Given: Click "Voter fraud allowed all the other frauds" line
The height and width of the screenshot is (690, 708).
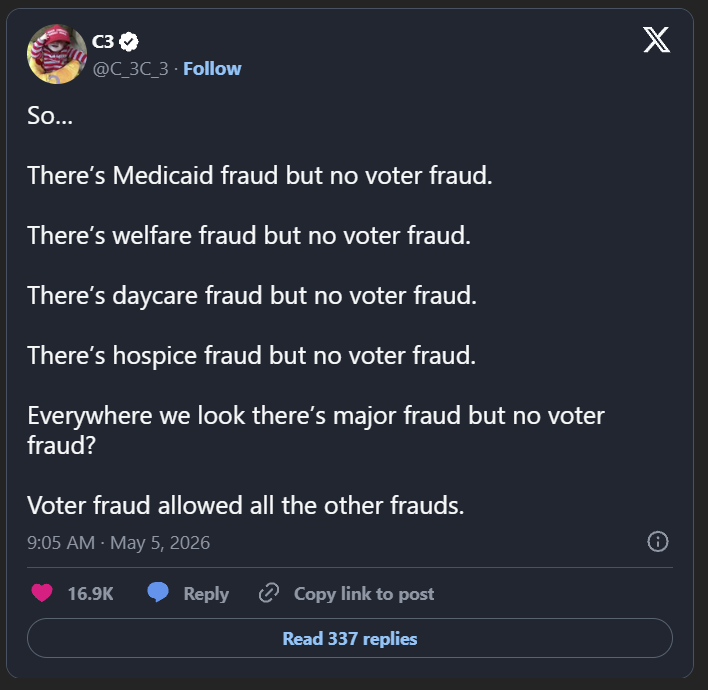Looking at the screenshot, I should [x=246, y=505].
